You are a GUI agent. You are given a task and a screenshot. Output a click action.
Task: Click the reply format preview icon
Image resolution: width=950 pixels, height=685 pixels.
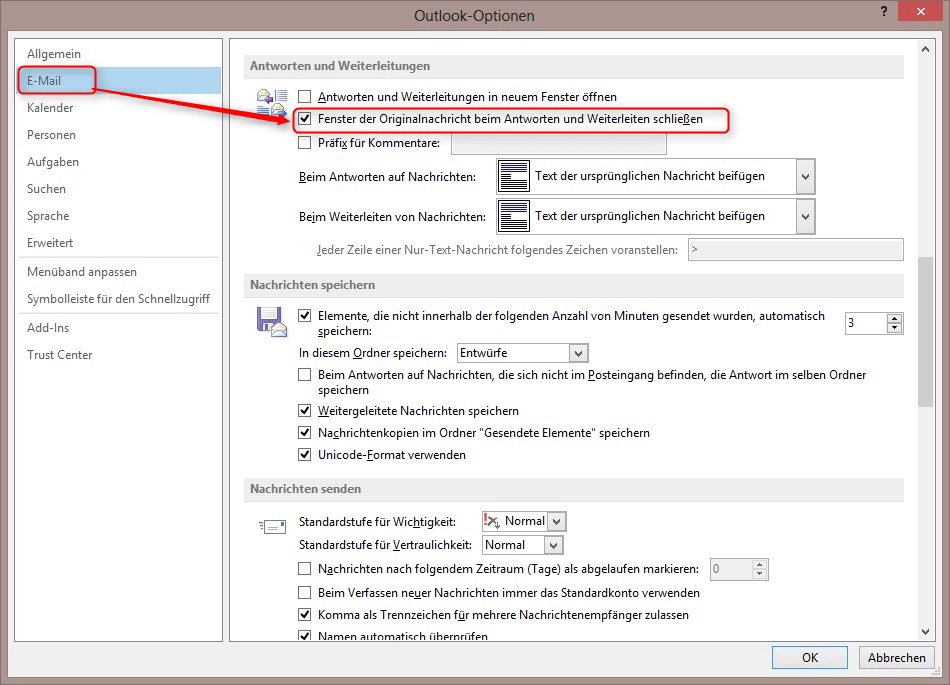pos(514,176)
